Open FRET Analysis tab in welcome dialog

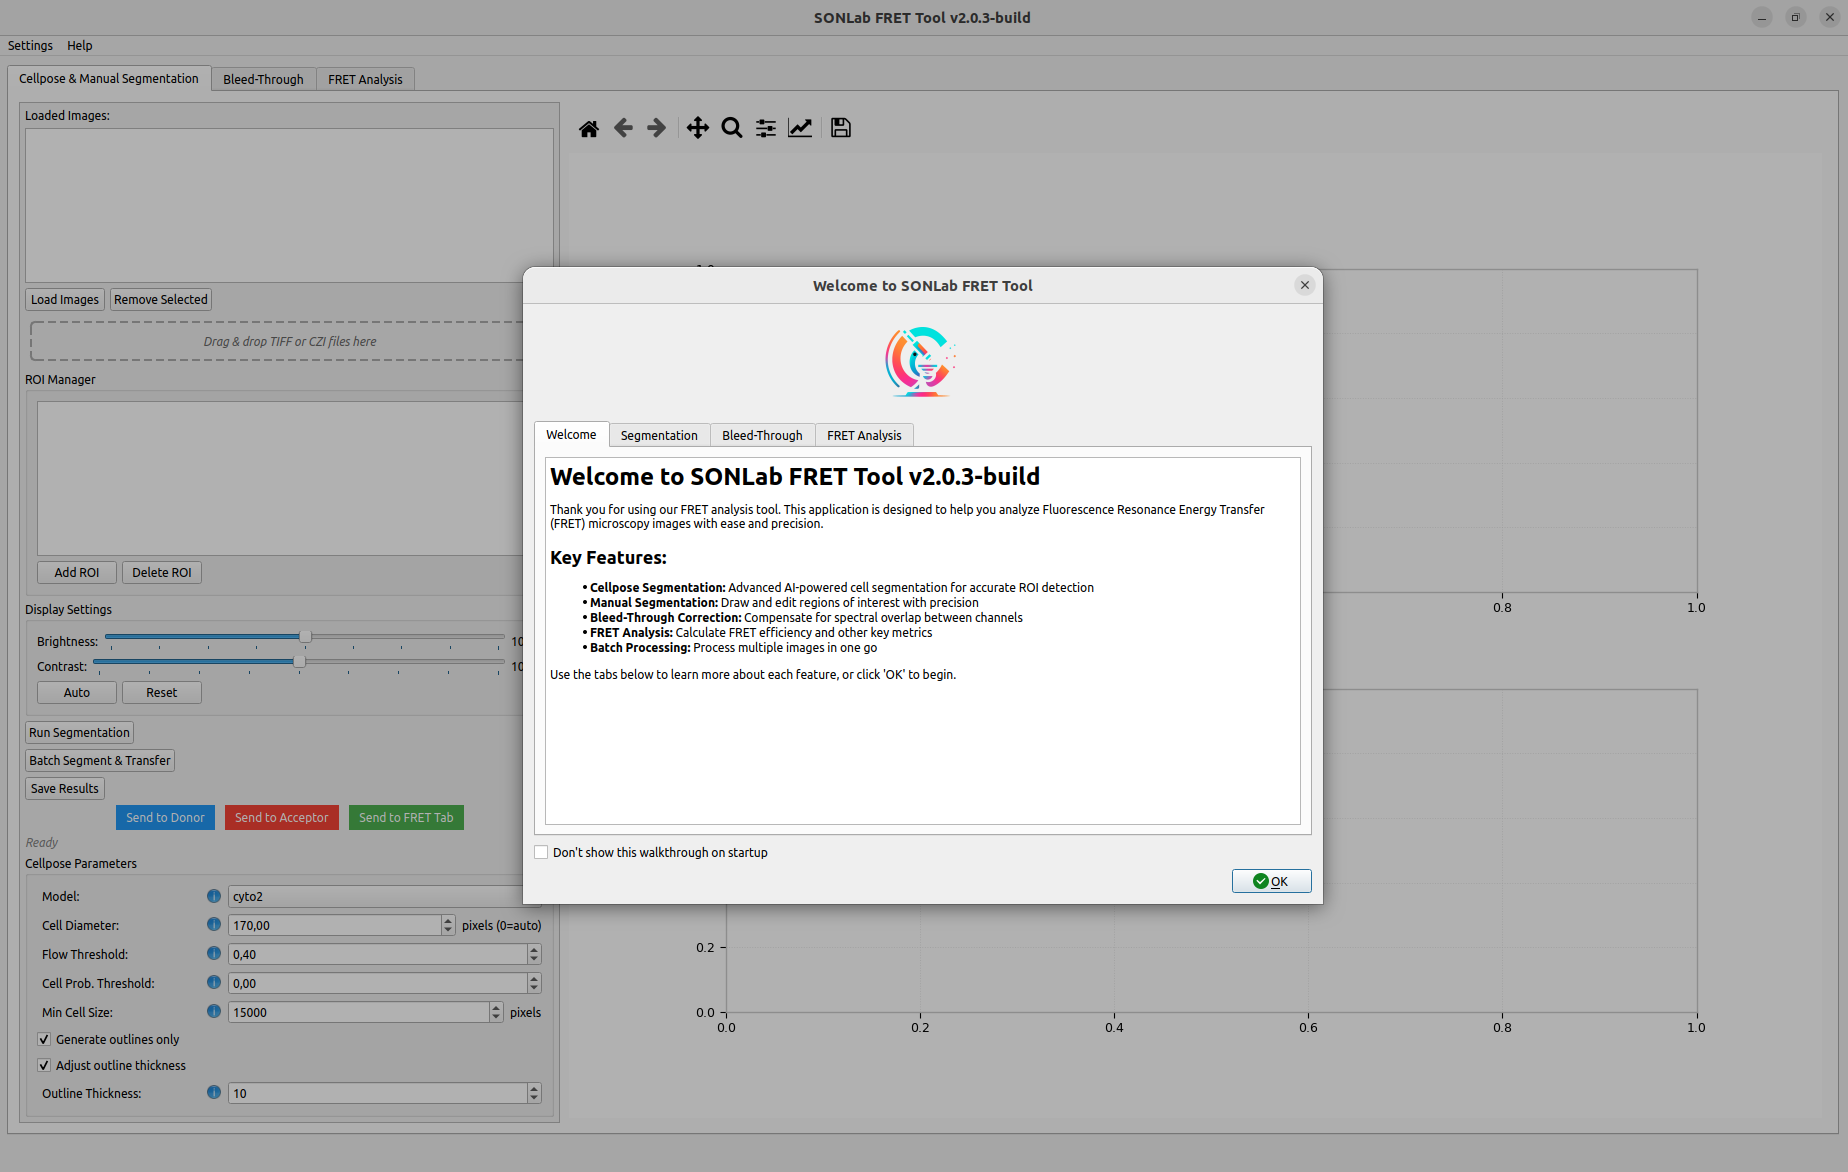864,435
